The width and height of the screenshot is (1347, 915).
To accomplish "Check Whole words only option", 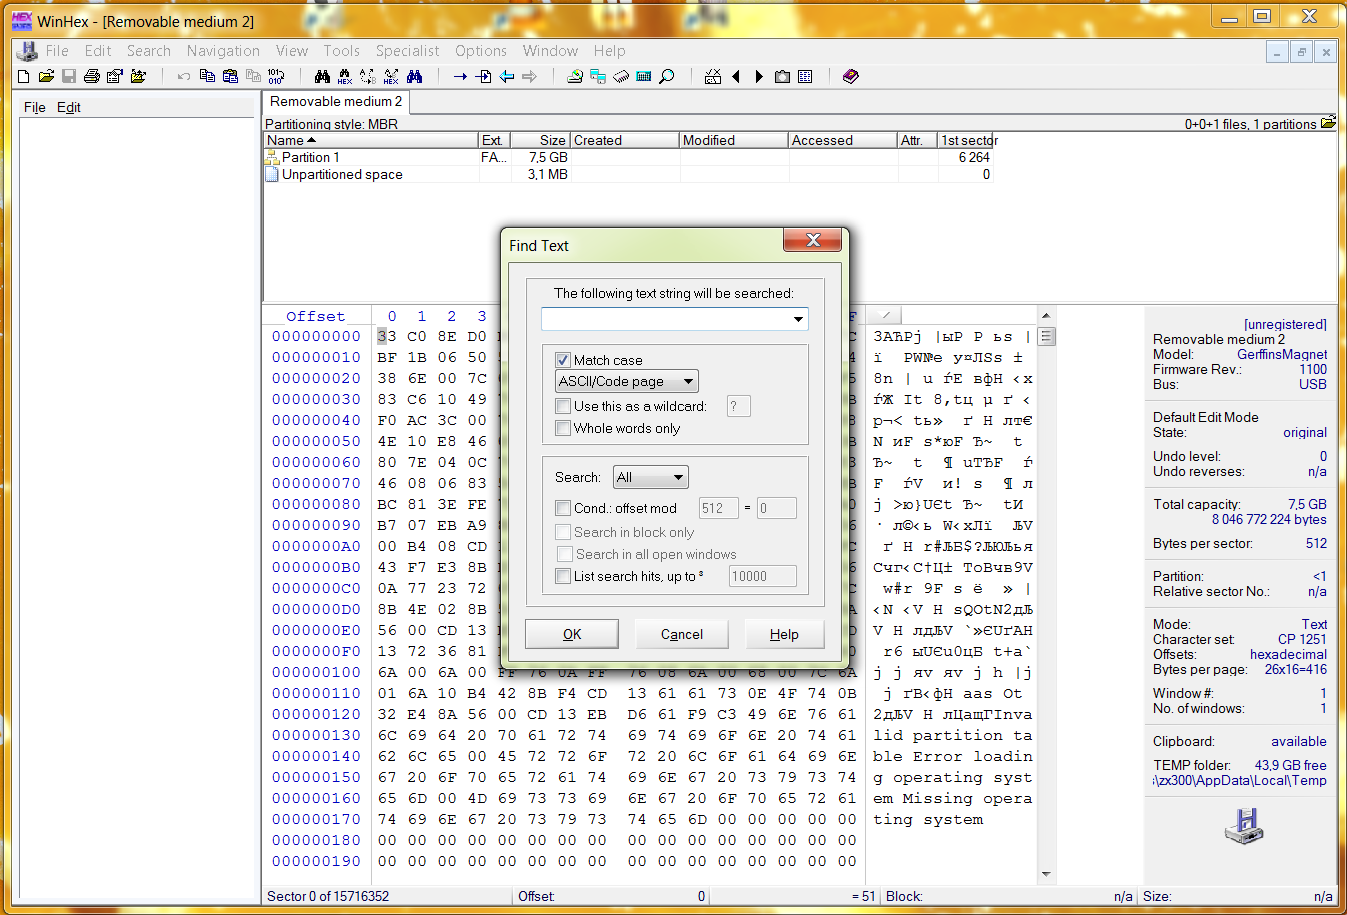I will coord(563,428).
